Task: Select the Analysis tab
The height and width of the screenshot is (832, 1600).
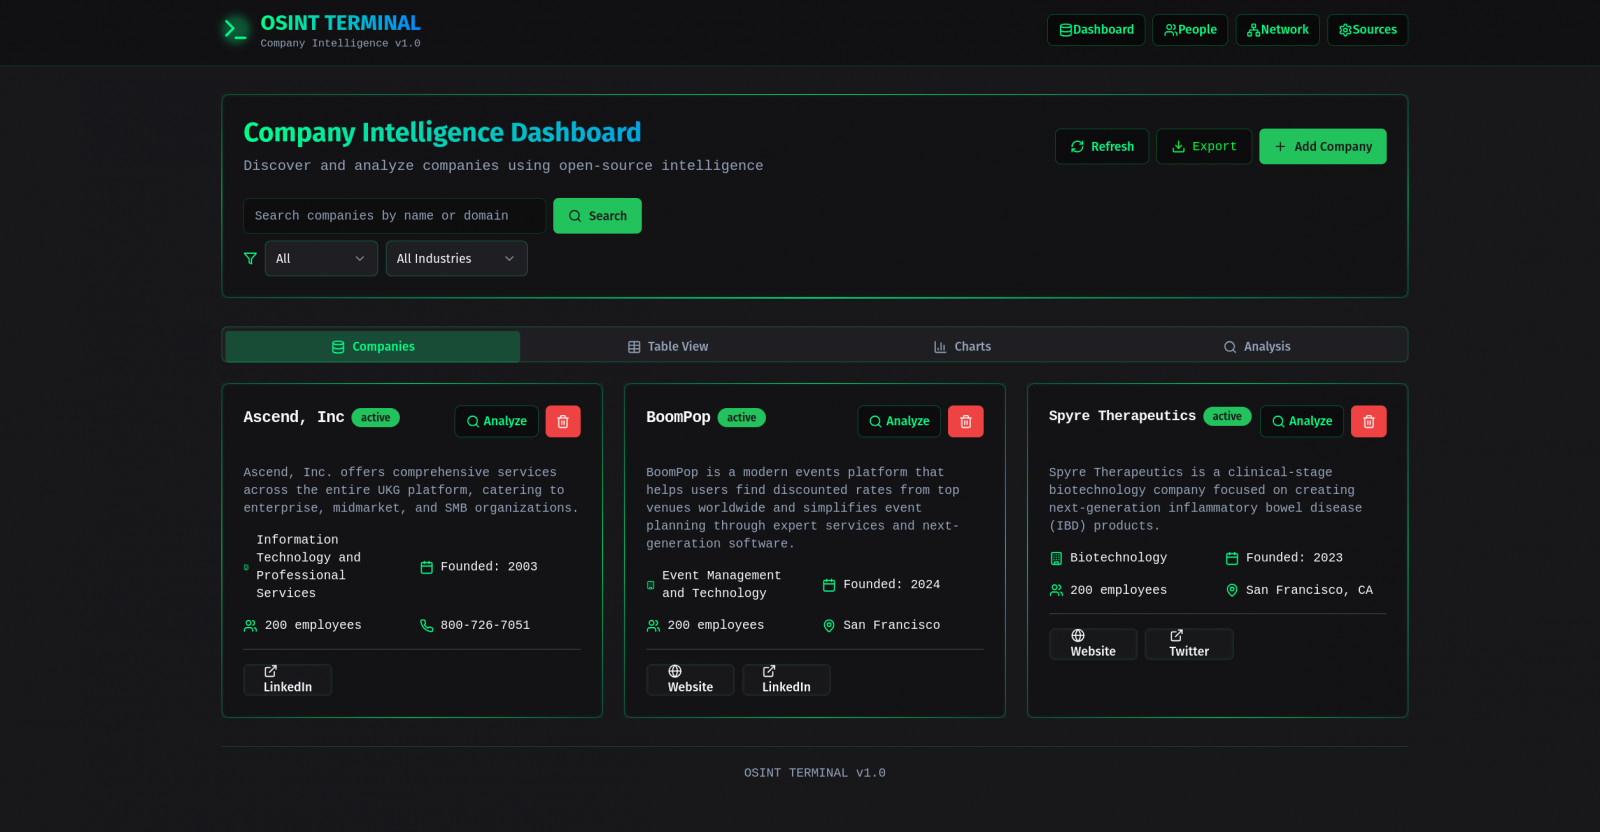Action: coord(1257,347)
